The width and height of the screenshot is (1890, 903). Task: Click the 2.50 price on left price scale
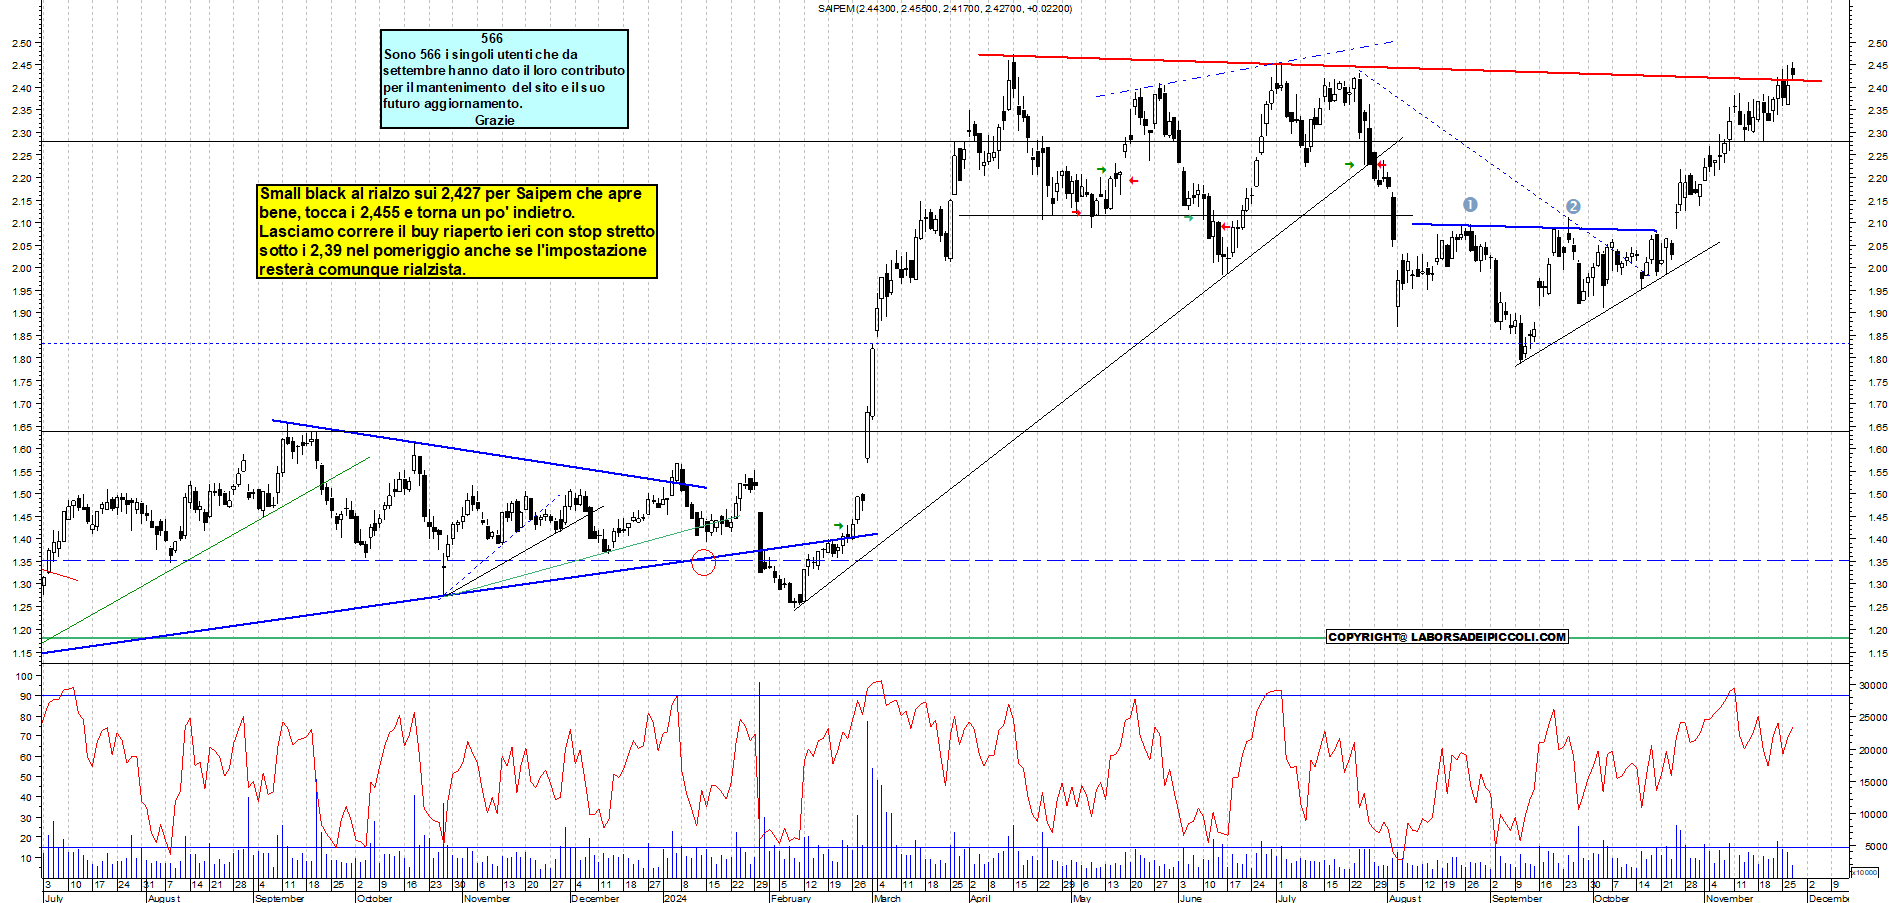coord(20,43)
